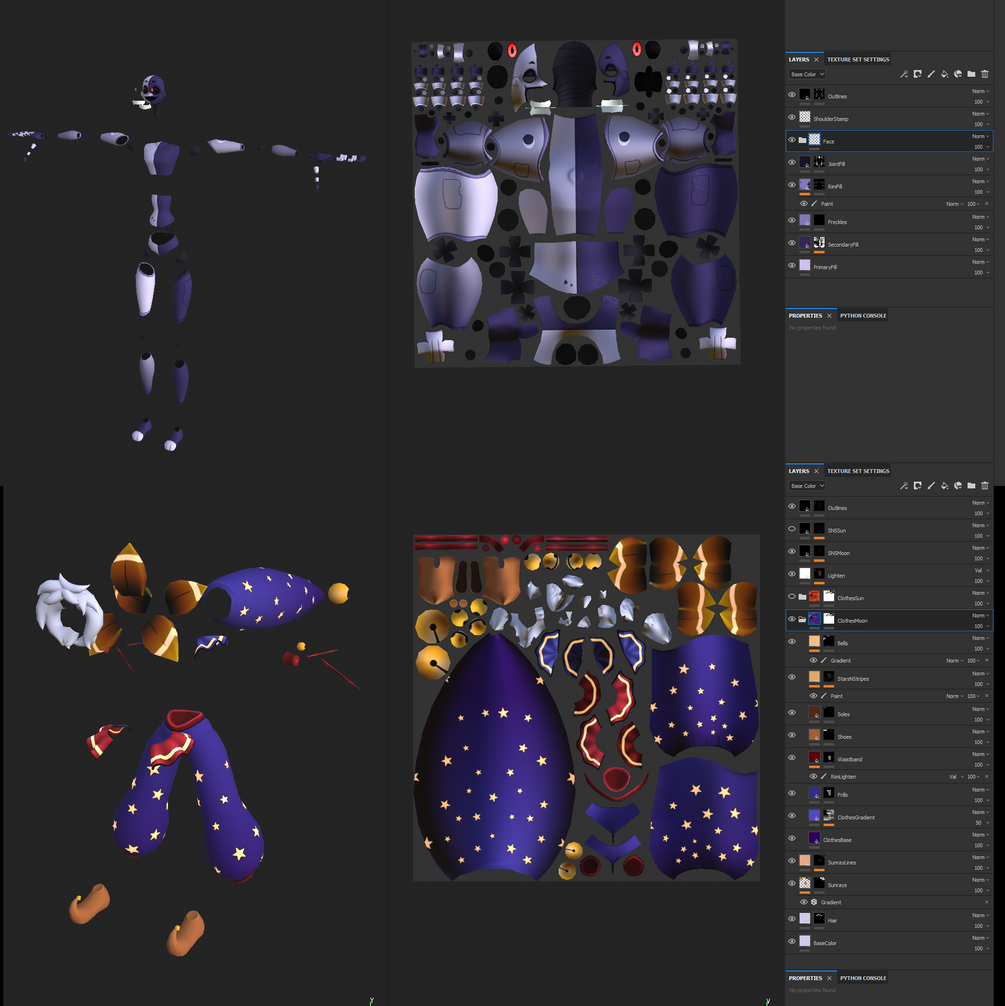This screenshot has height=1006, width=1005.
Task: Click the trash icon in upper Layers panel
Action: click(x=985, y=74)
